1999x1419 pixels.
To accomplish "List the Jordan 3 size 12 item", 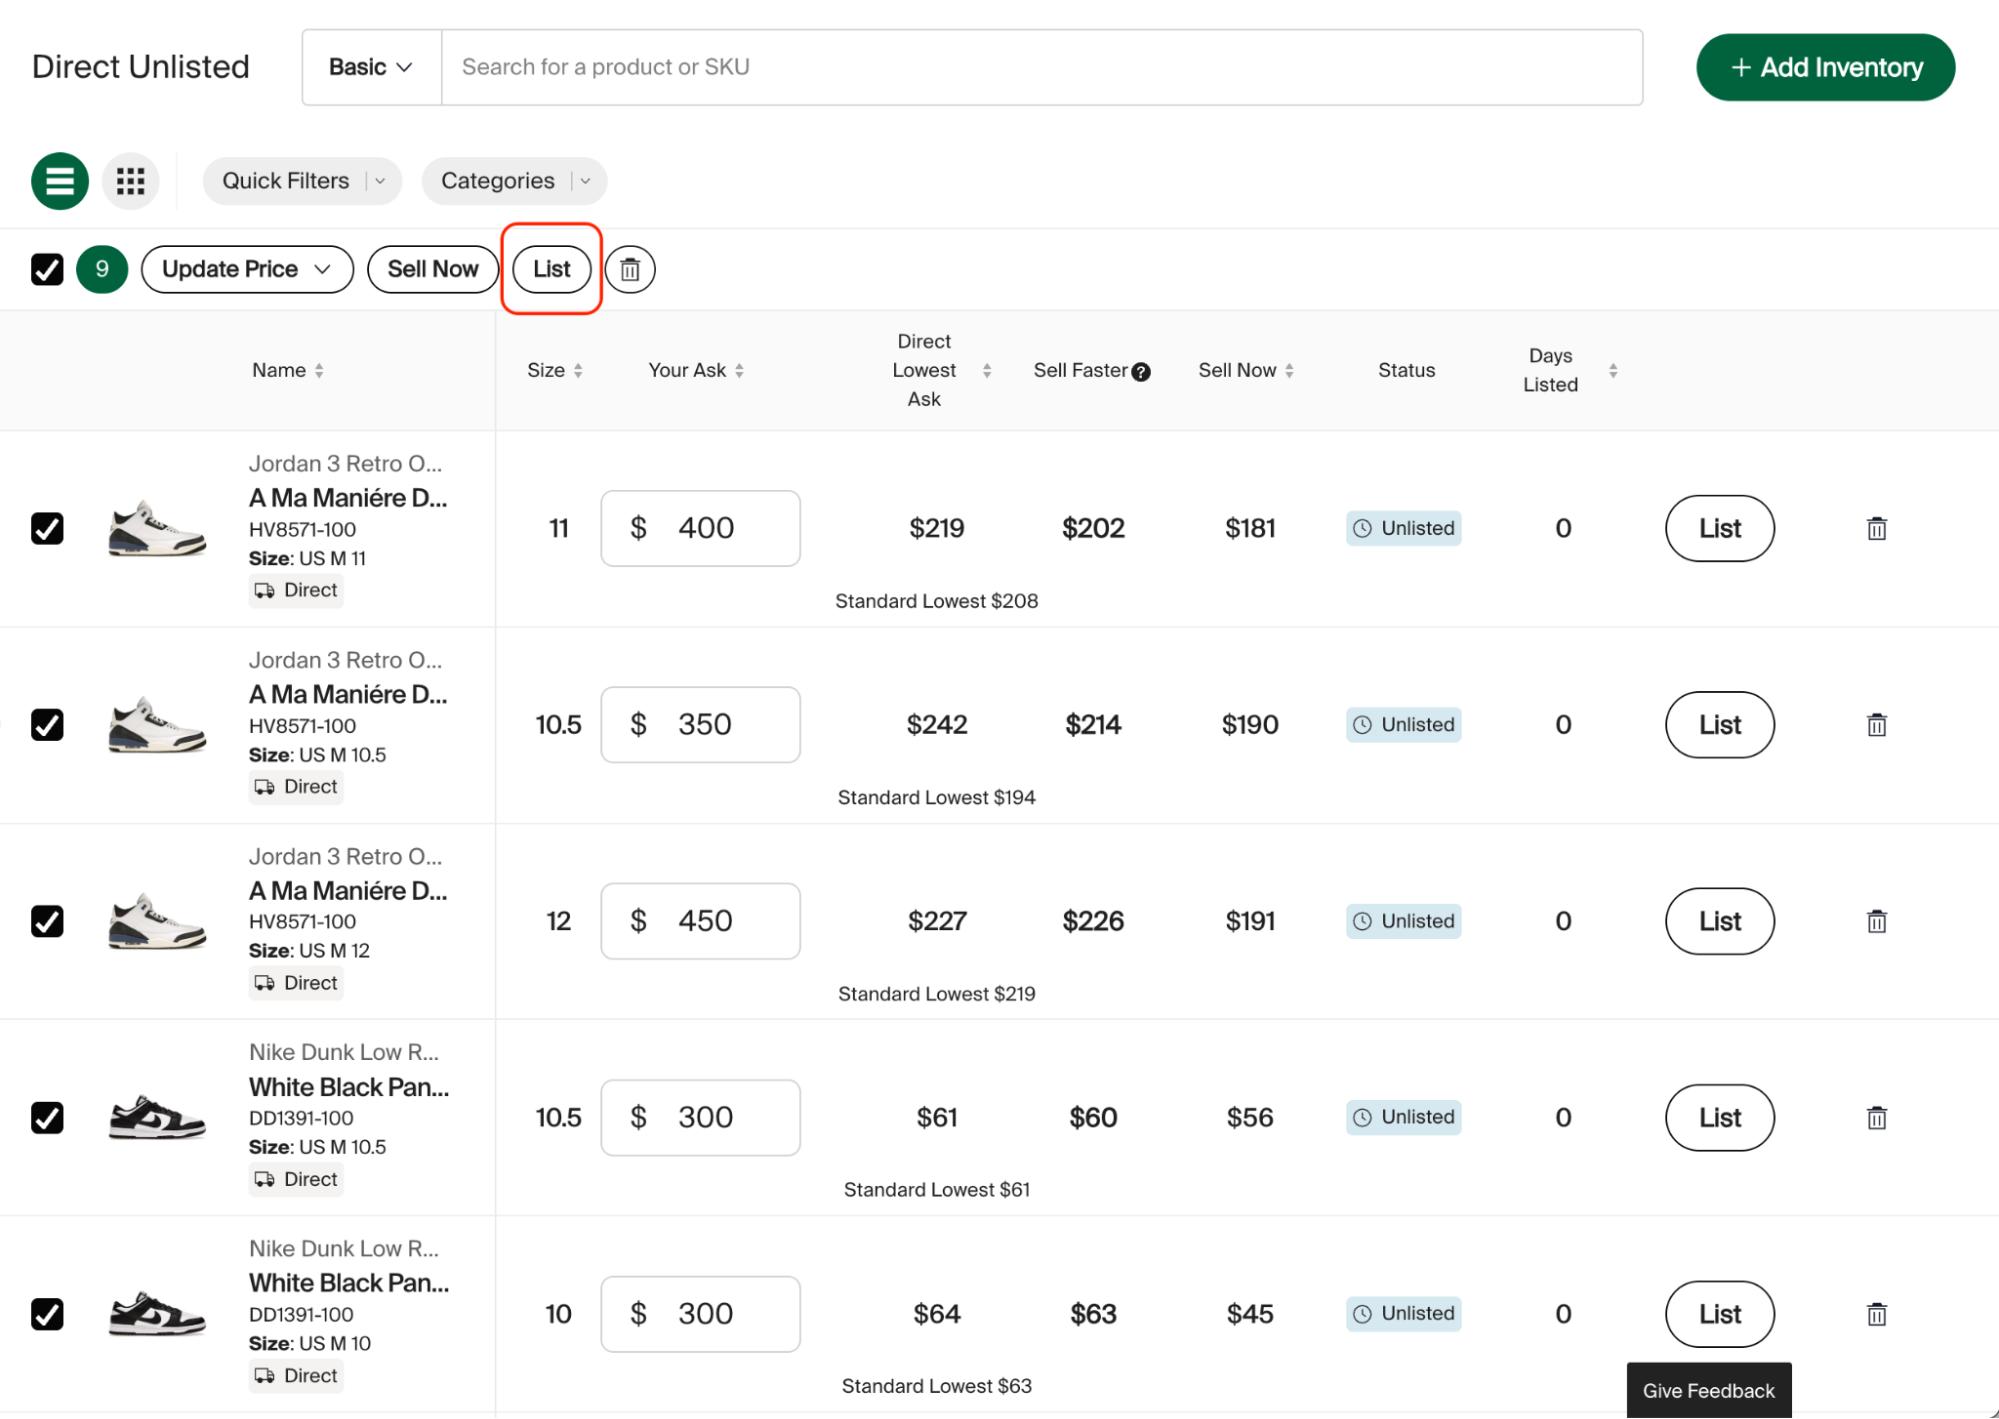I will (x=1720, y=921).
